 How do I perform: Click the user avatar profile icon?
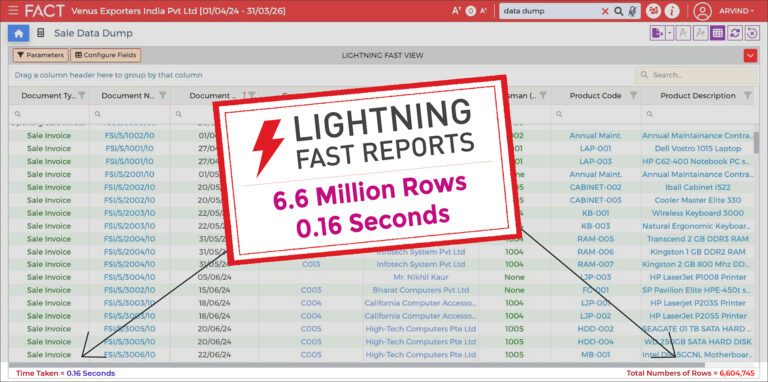pyautogui.click(x=702, y=11)
